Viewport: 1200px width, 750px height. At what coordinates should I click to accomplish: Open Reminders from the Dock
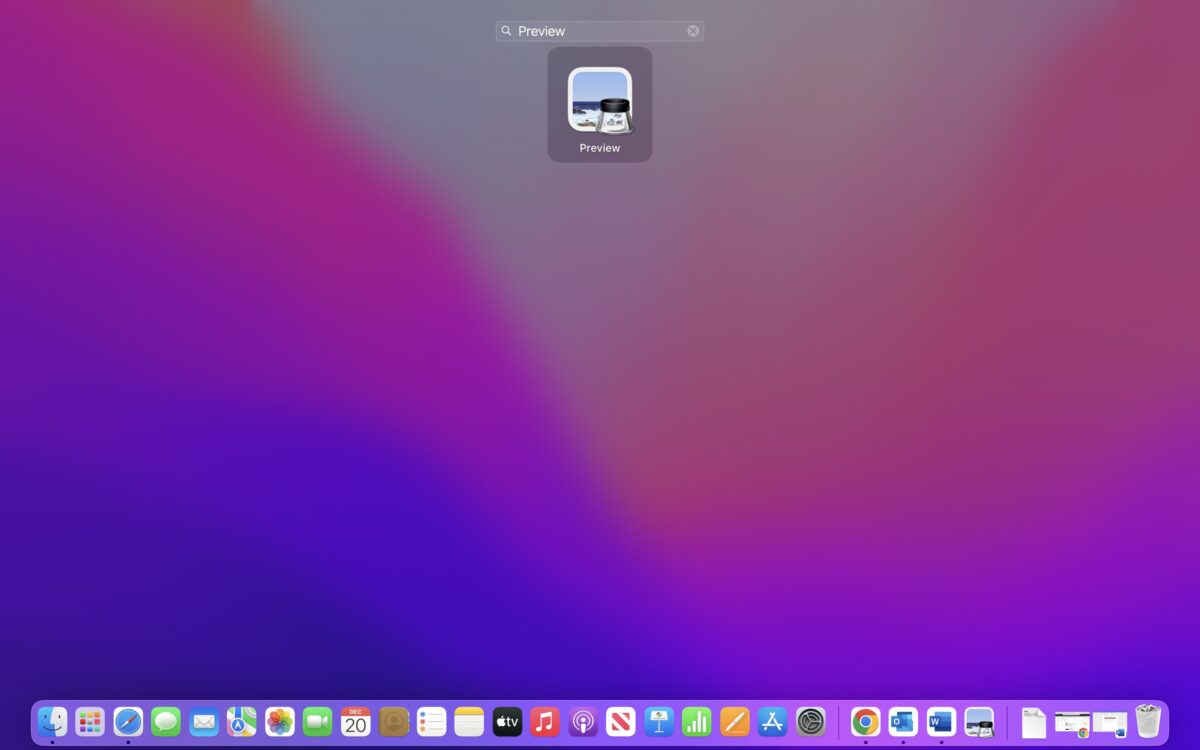point(431,721)
